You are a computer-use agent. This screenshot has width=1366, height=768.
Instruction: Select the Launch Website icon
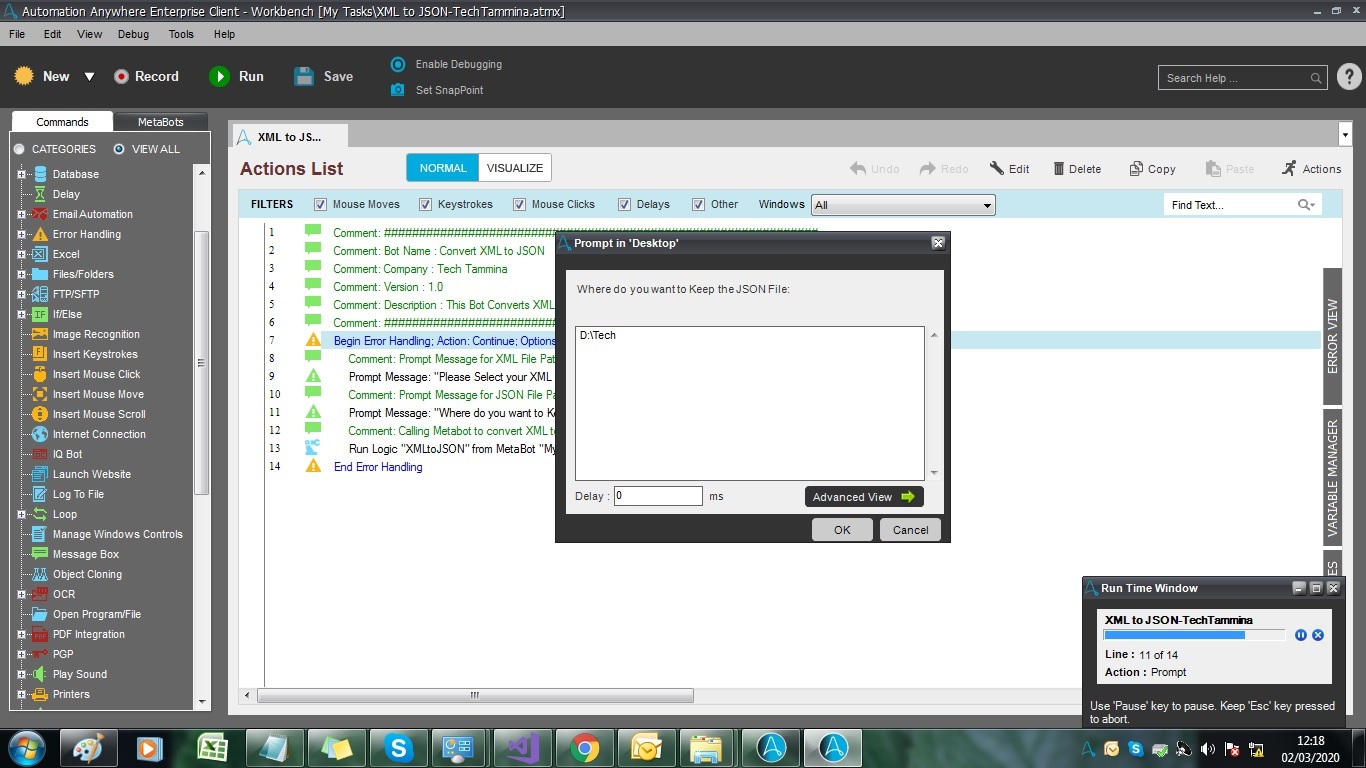coord(40,474)
